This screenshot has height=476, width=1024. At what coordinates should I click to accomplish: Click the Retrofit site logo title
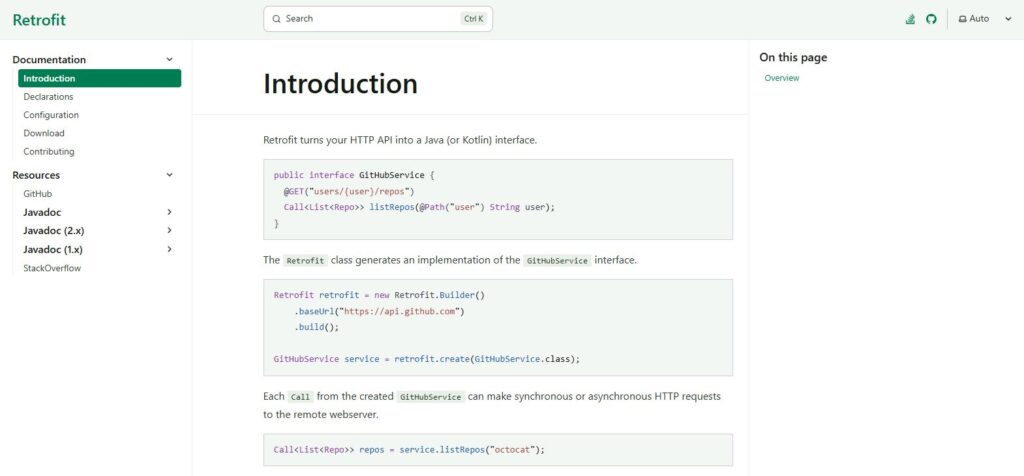click(x=39, y=20)
